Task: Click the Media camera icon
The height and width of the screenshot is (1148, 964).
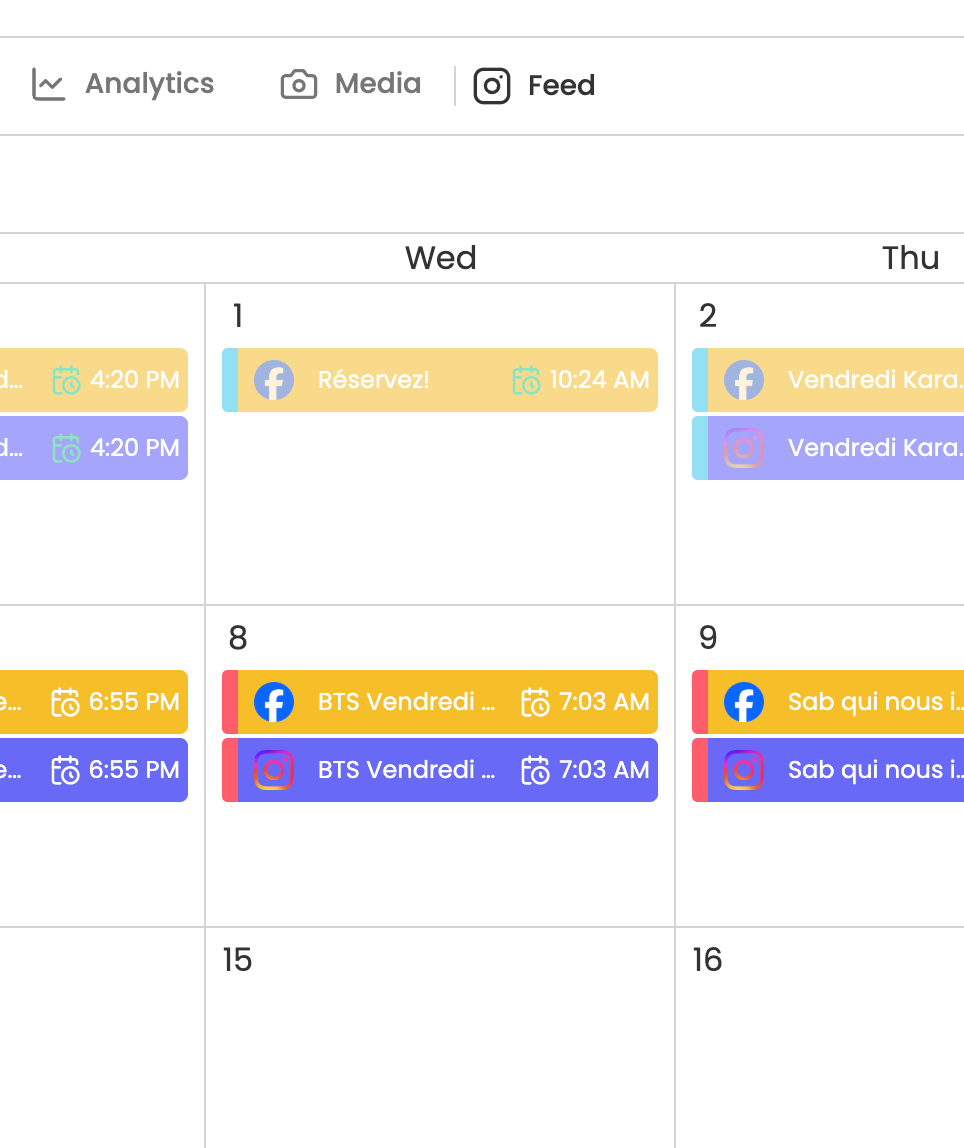Action: point(299,85)
